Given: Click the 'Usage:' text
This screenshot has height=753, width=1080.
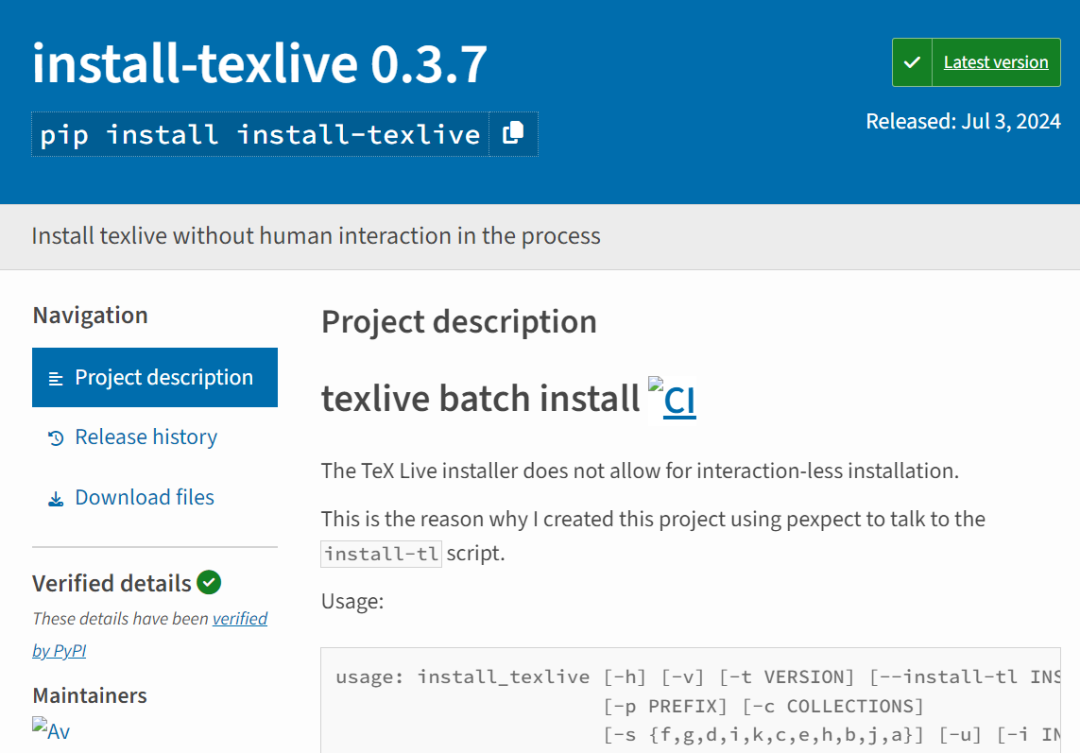Looking at the screenshot, I should tap(353, 601).
